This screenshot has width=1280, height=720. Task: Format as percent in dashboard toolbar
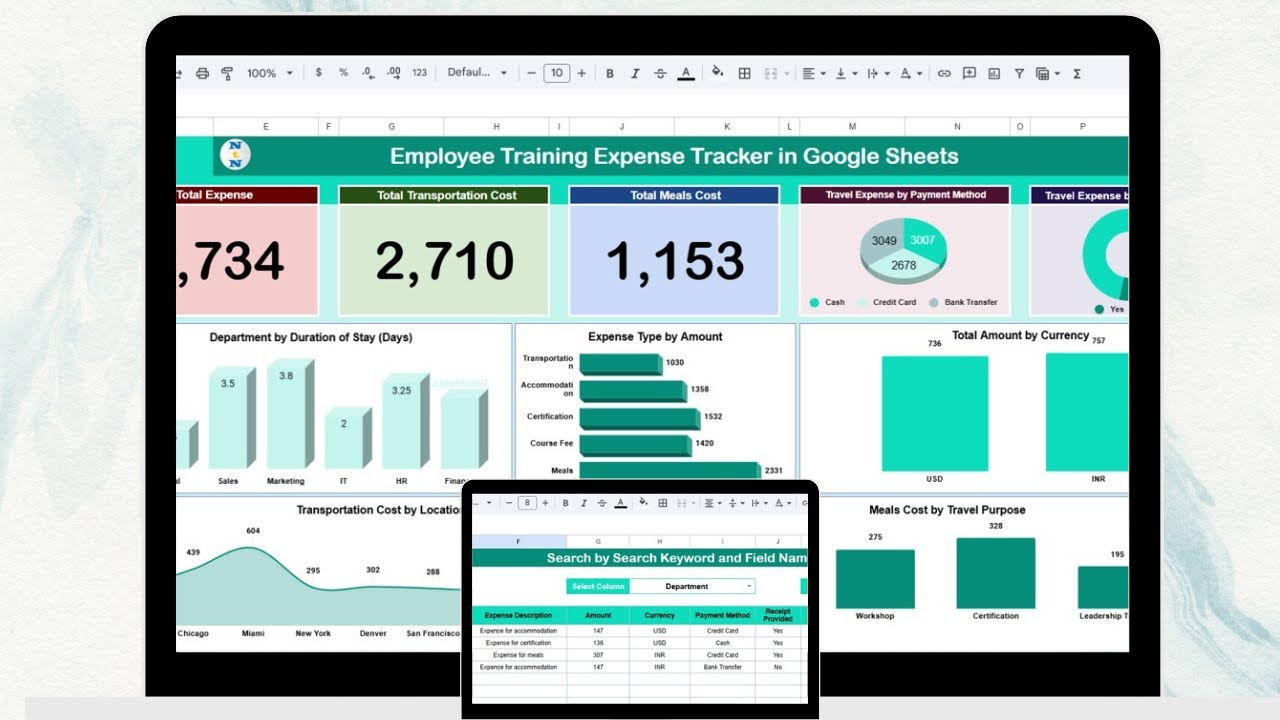click(343, 73)
